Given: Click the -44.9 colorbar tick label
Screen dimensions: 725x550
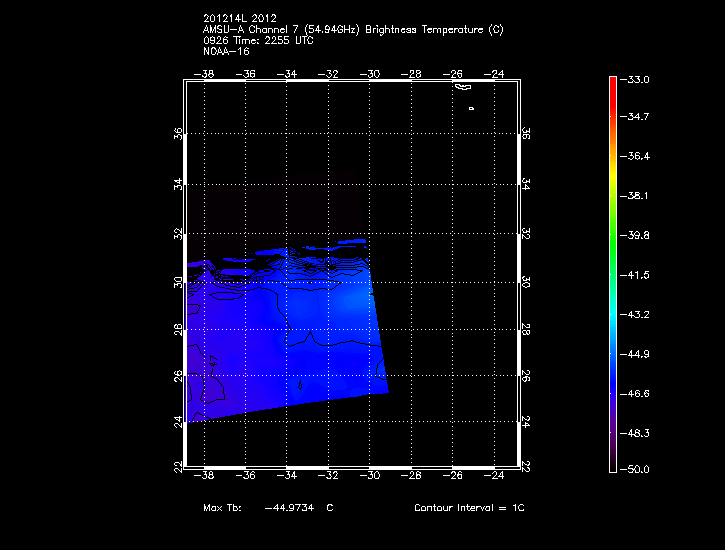Looking at the screenshot, I should (637, 354).
